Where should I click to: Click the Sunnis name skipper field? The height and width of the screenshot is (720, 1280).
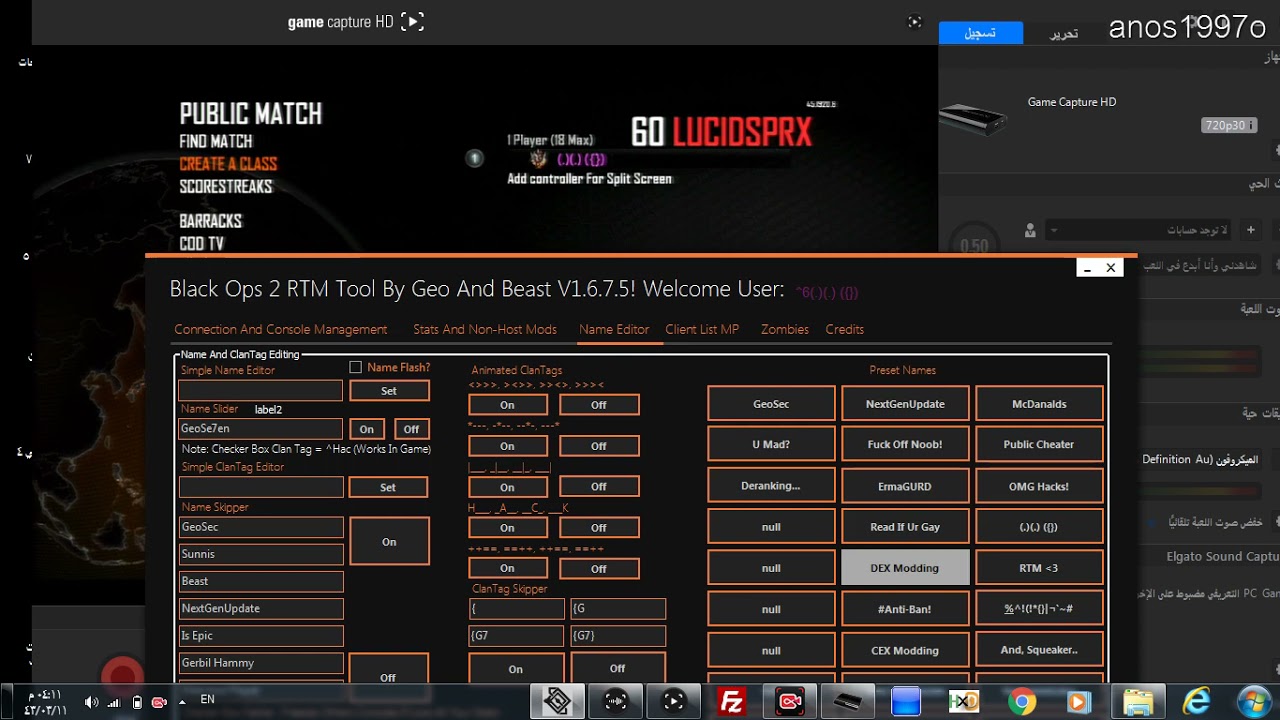(x=261, y=554)
